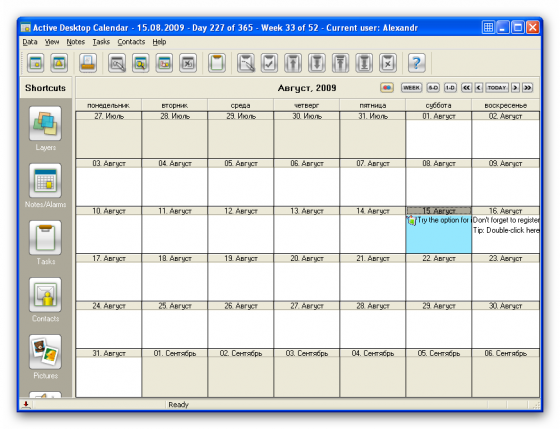Click the суббота column header
This screenshot has width=560, height=429.
[439, 105]
